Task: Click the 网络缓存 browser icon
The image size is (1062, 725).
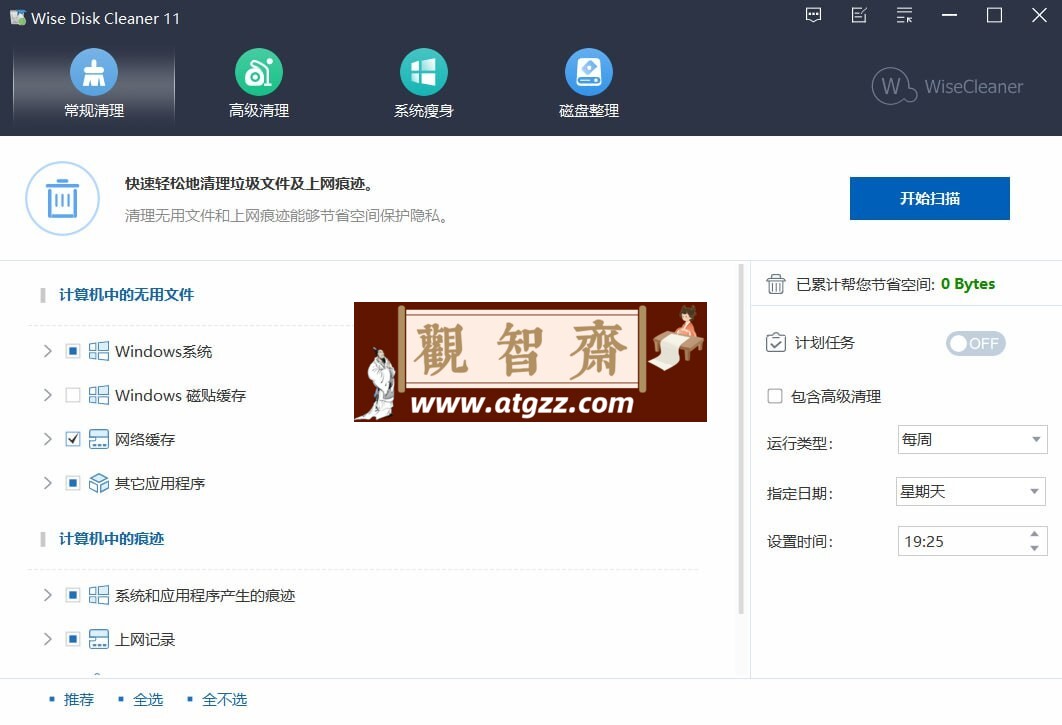Action: [x=99, y=439]
